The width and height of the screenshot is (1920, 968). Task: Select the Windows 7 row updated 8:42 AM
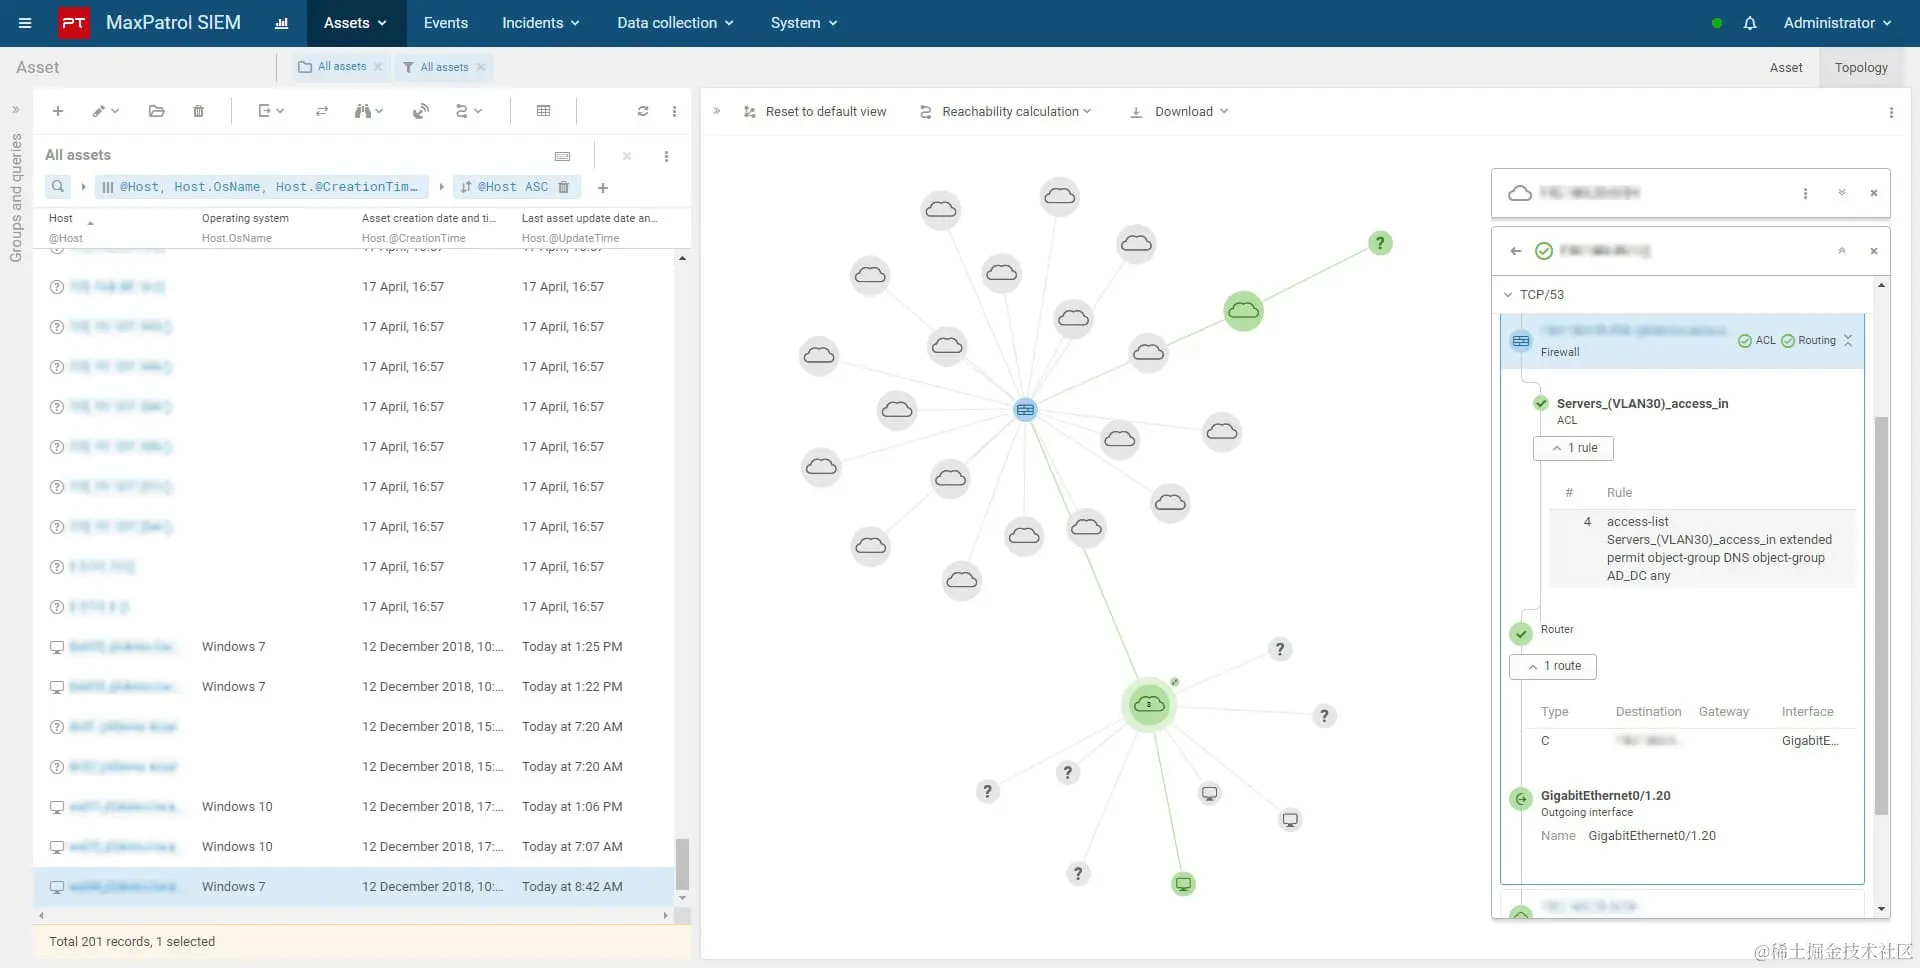[x=354, y=887]
